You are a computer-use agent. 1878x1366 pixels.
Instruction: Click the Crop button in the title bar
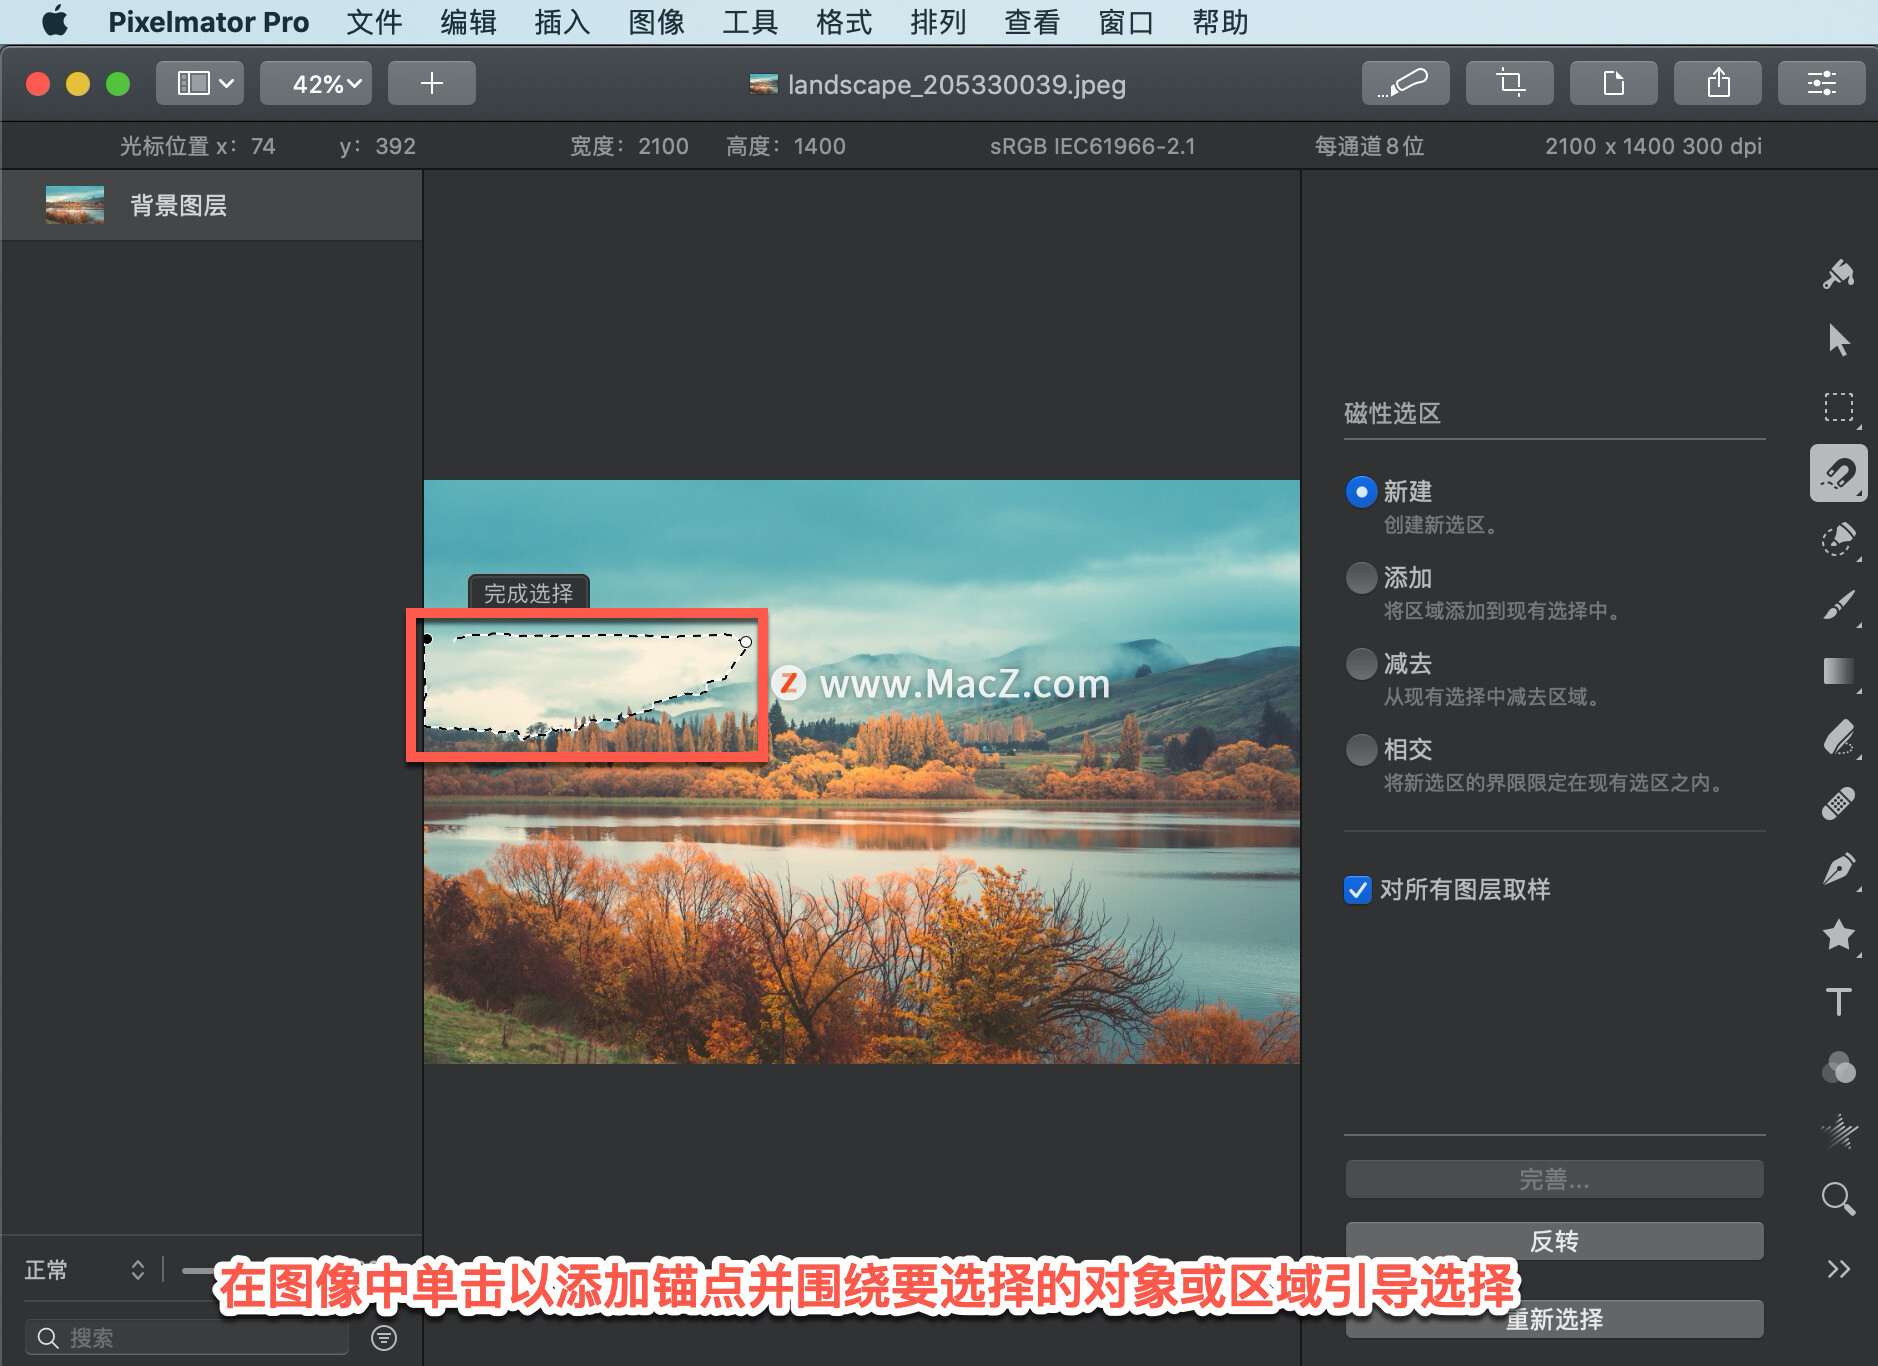[1509, 83]
